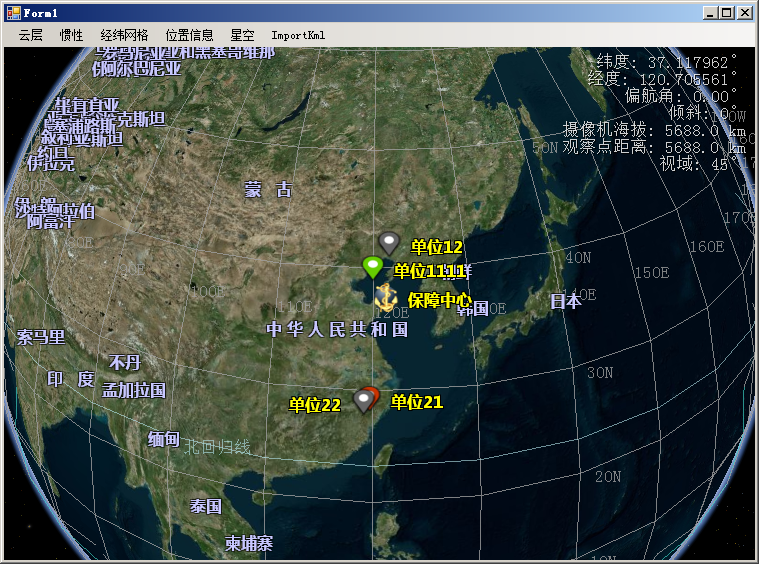This screenshot has width=759, height=564.
Task: Toggle the 星空 starfield menu item
Action: coord(242,35)
